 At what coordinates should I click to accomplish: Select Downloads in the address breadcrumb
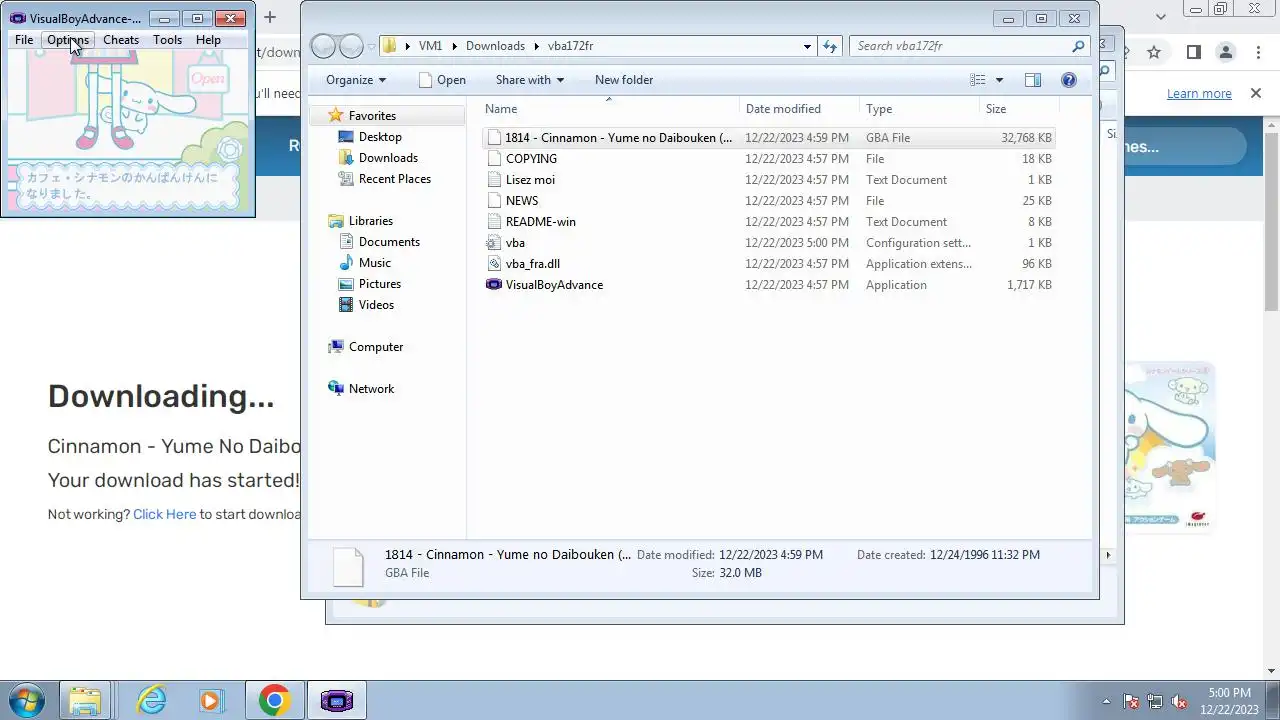[495, 46]
